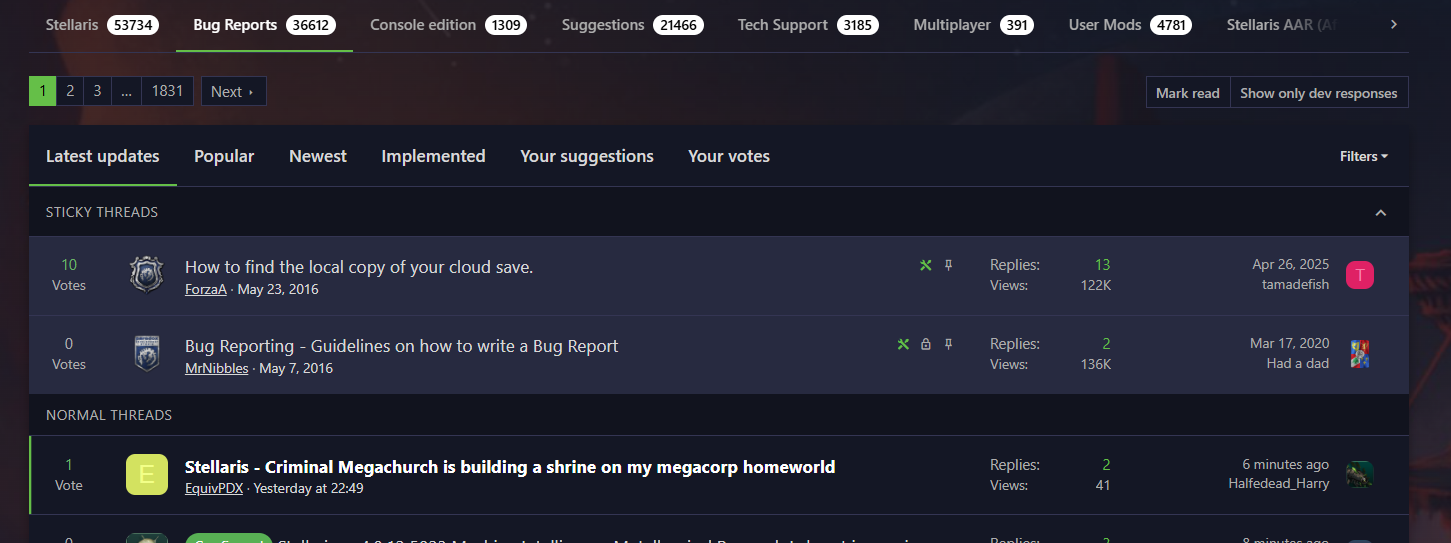This screenshot has width=1451, height=543.
Task: Open Apr 26, 2025 last post date
Action: [x=1291, y=265]
